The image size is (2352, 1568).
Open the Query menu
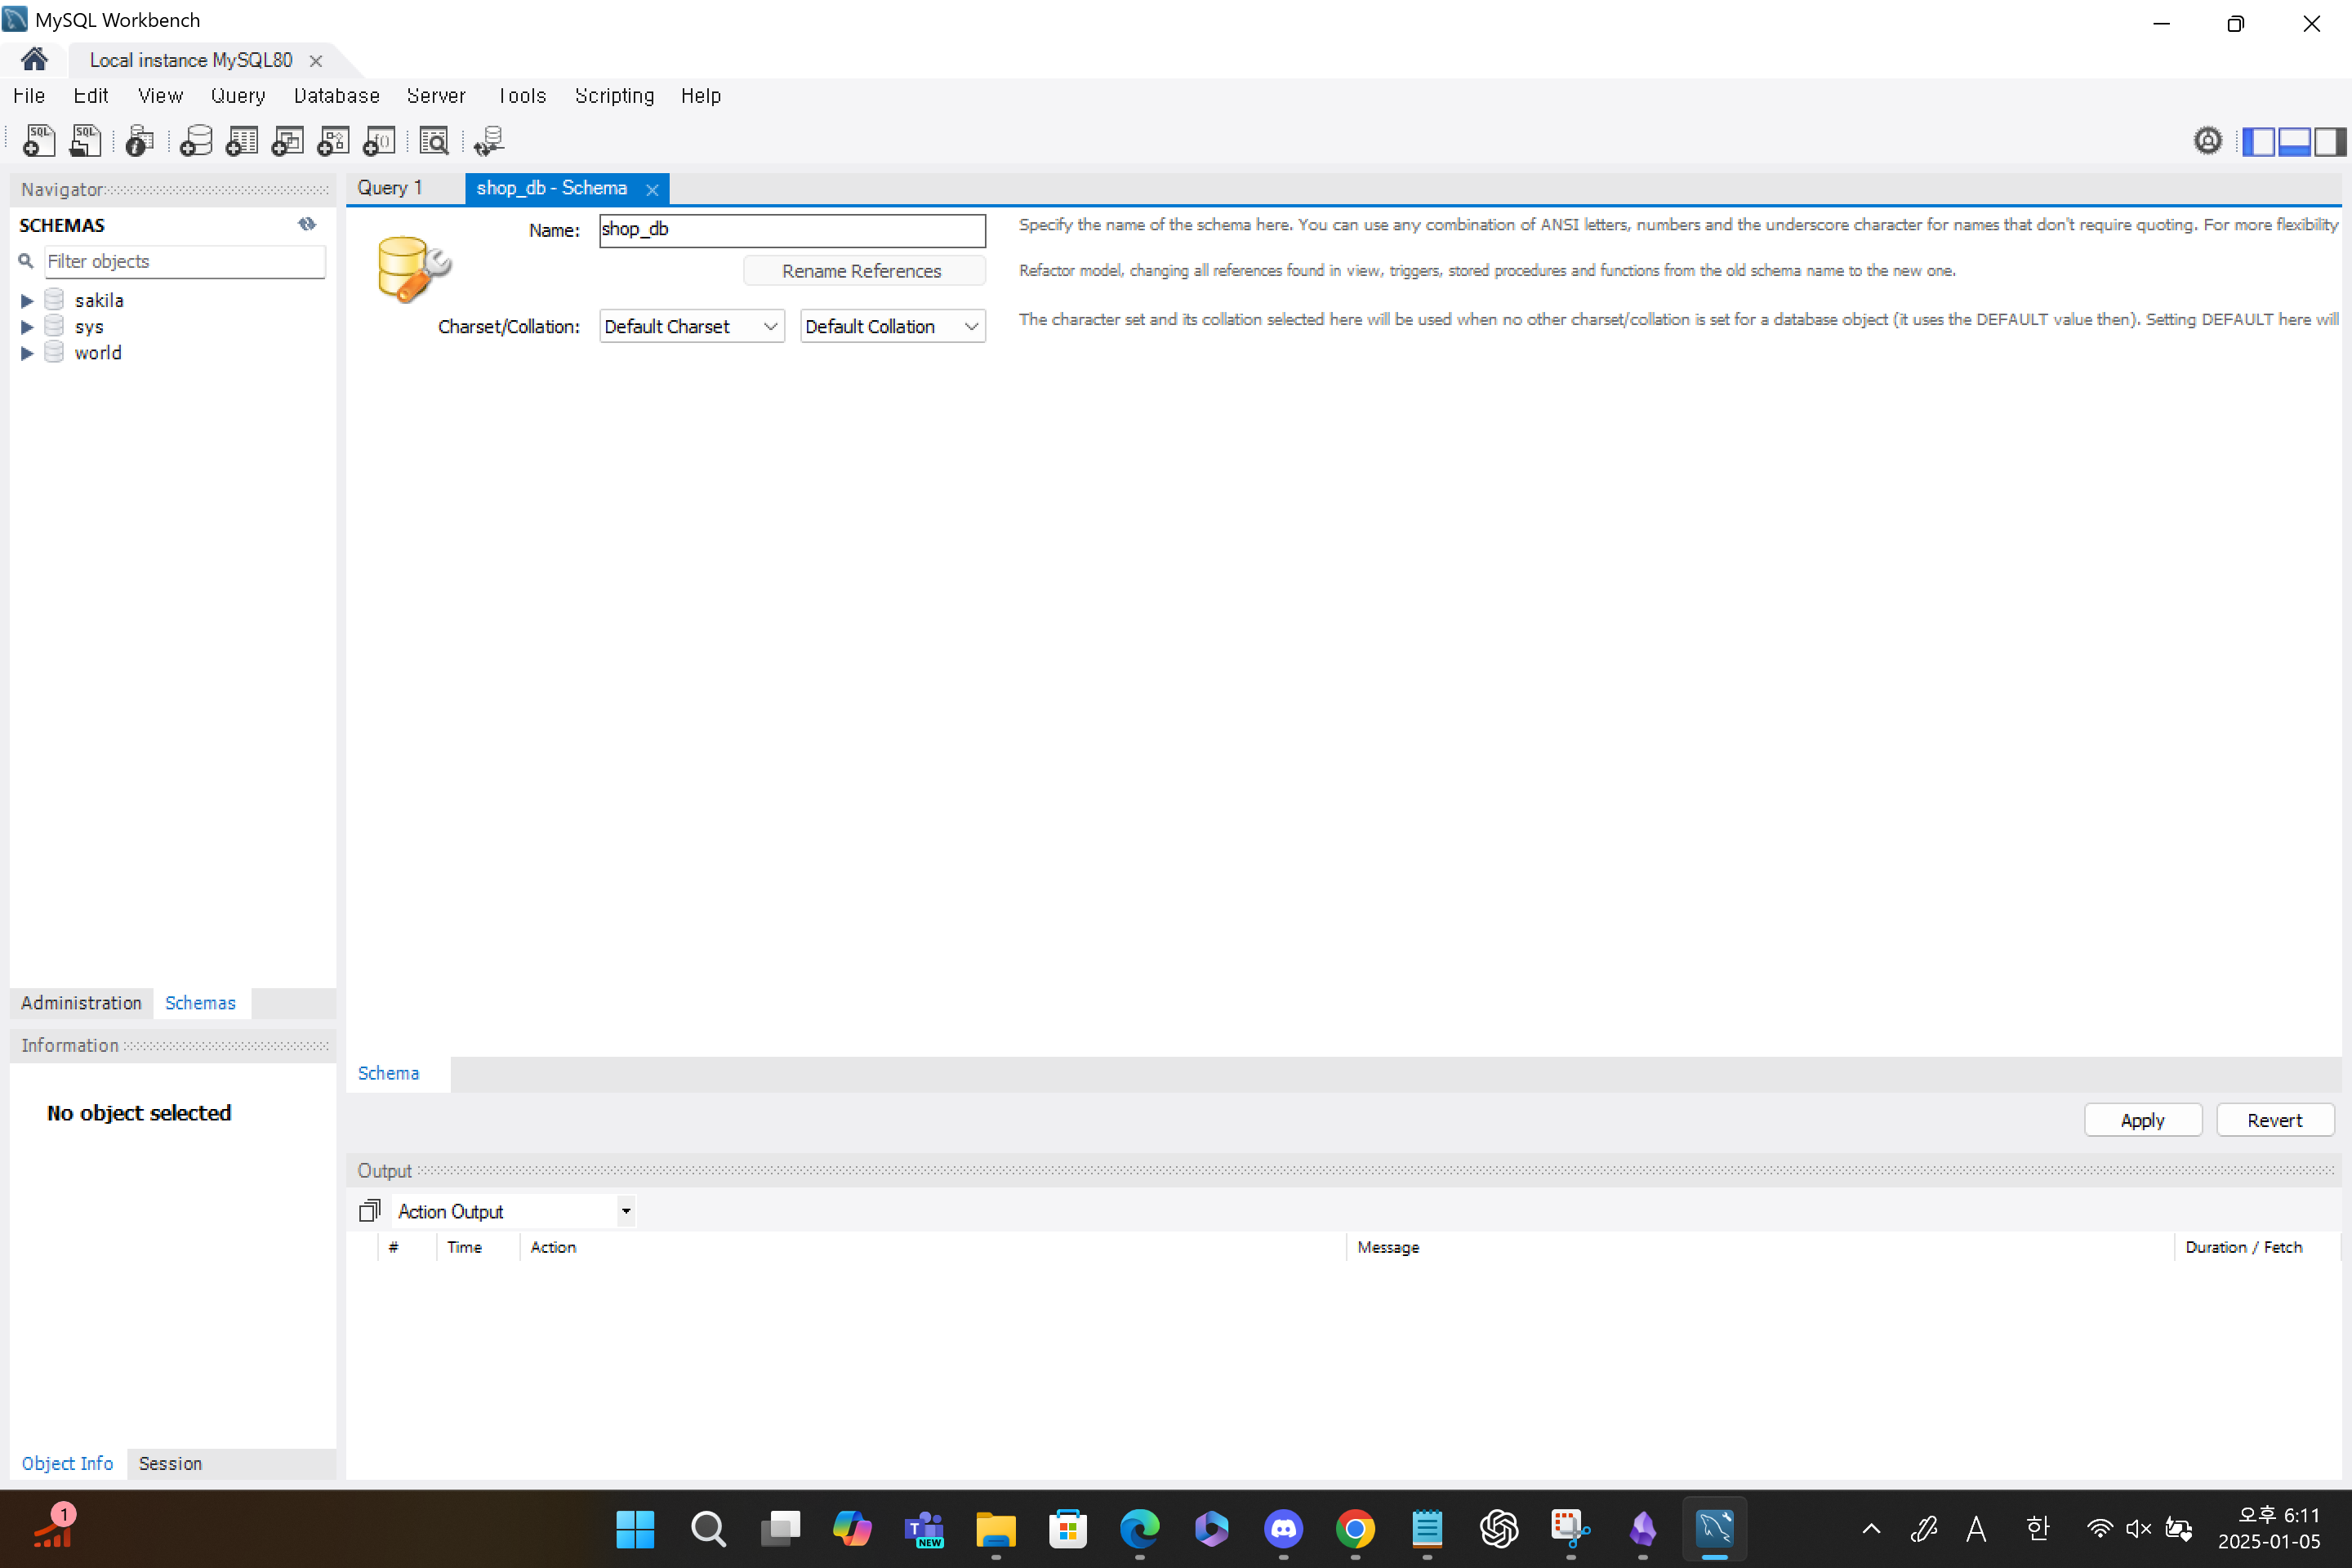coord(238,96)
